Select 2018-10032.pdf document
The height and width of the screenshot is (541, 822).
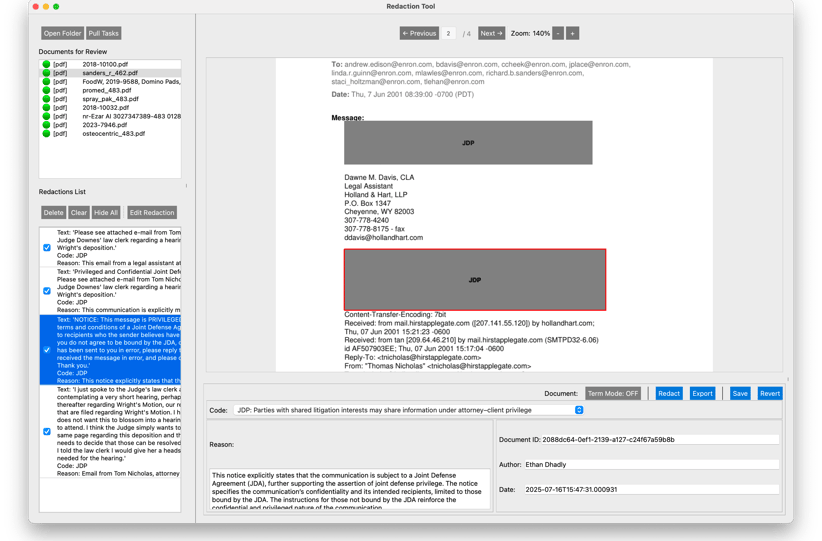tap(110, 107)
